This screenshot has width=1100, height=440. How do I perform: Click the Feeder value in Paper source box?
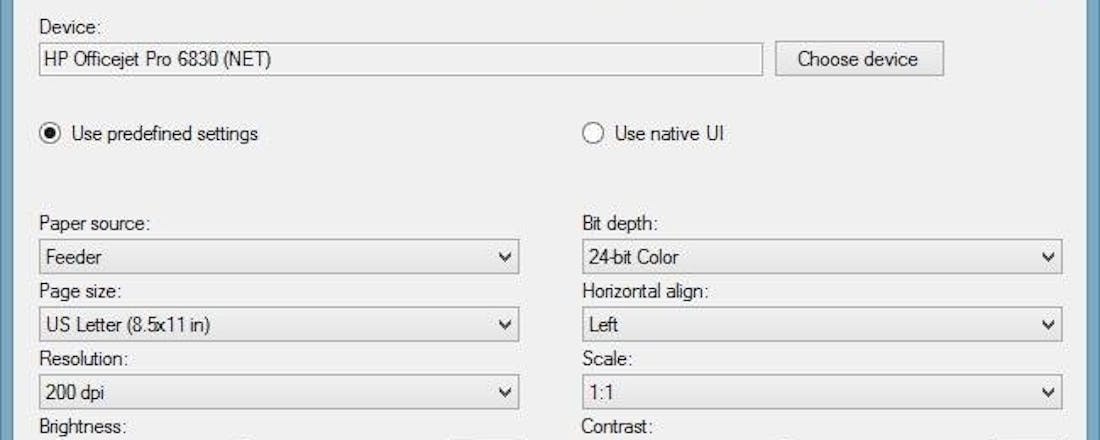point(74,257)
